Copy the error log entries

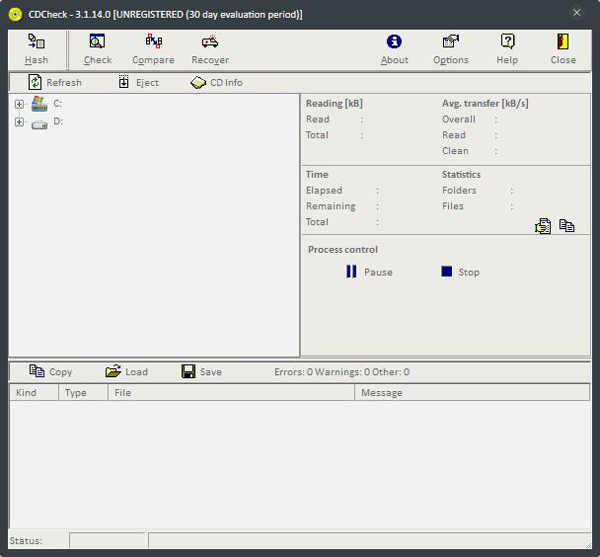[51, 371]
